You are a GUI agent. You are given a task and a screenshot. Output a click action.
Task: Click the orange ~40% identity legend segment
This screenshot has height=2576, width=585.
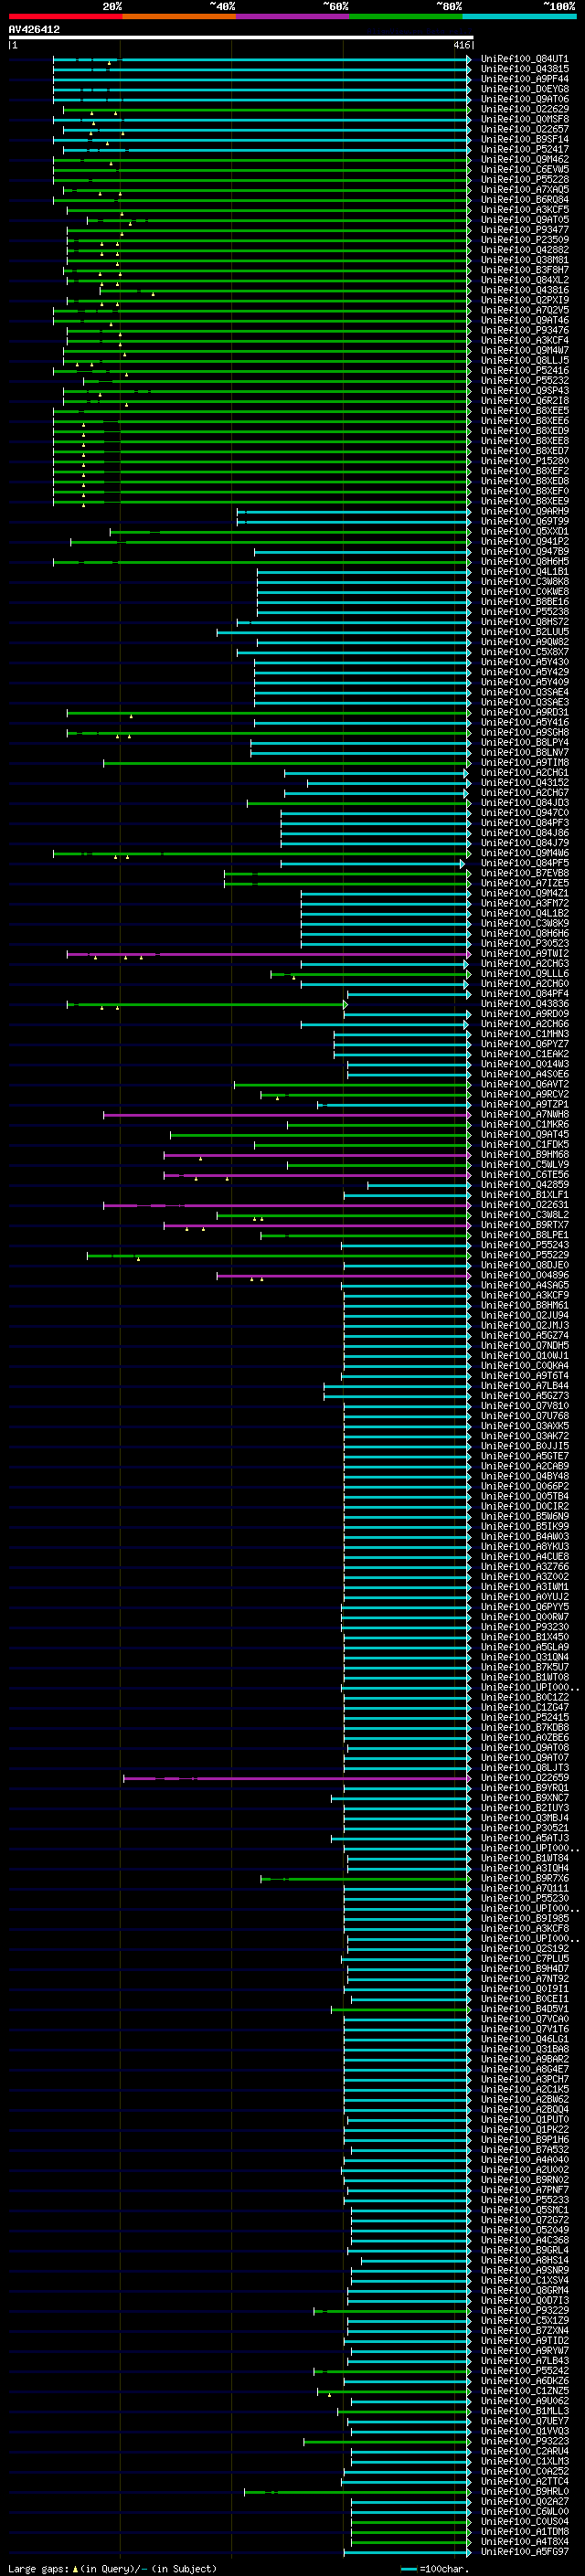[x=179, y=17]
